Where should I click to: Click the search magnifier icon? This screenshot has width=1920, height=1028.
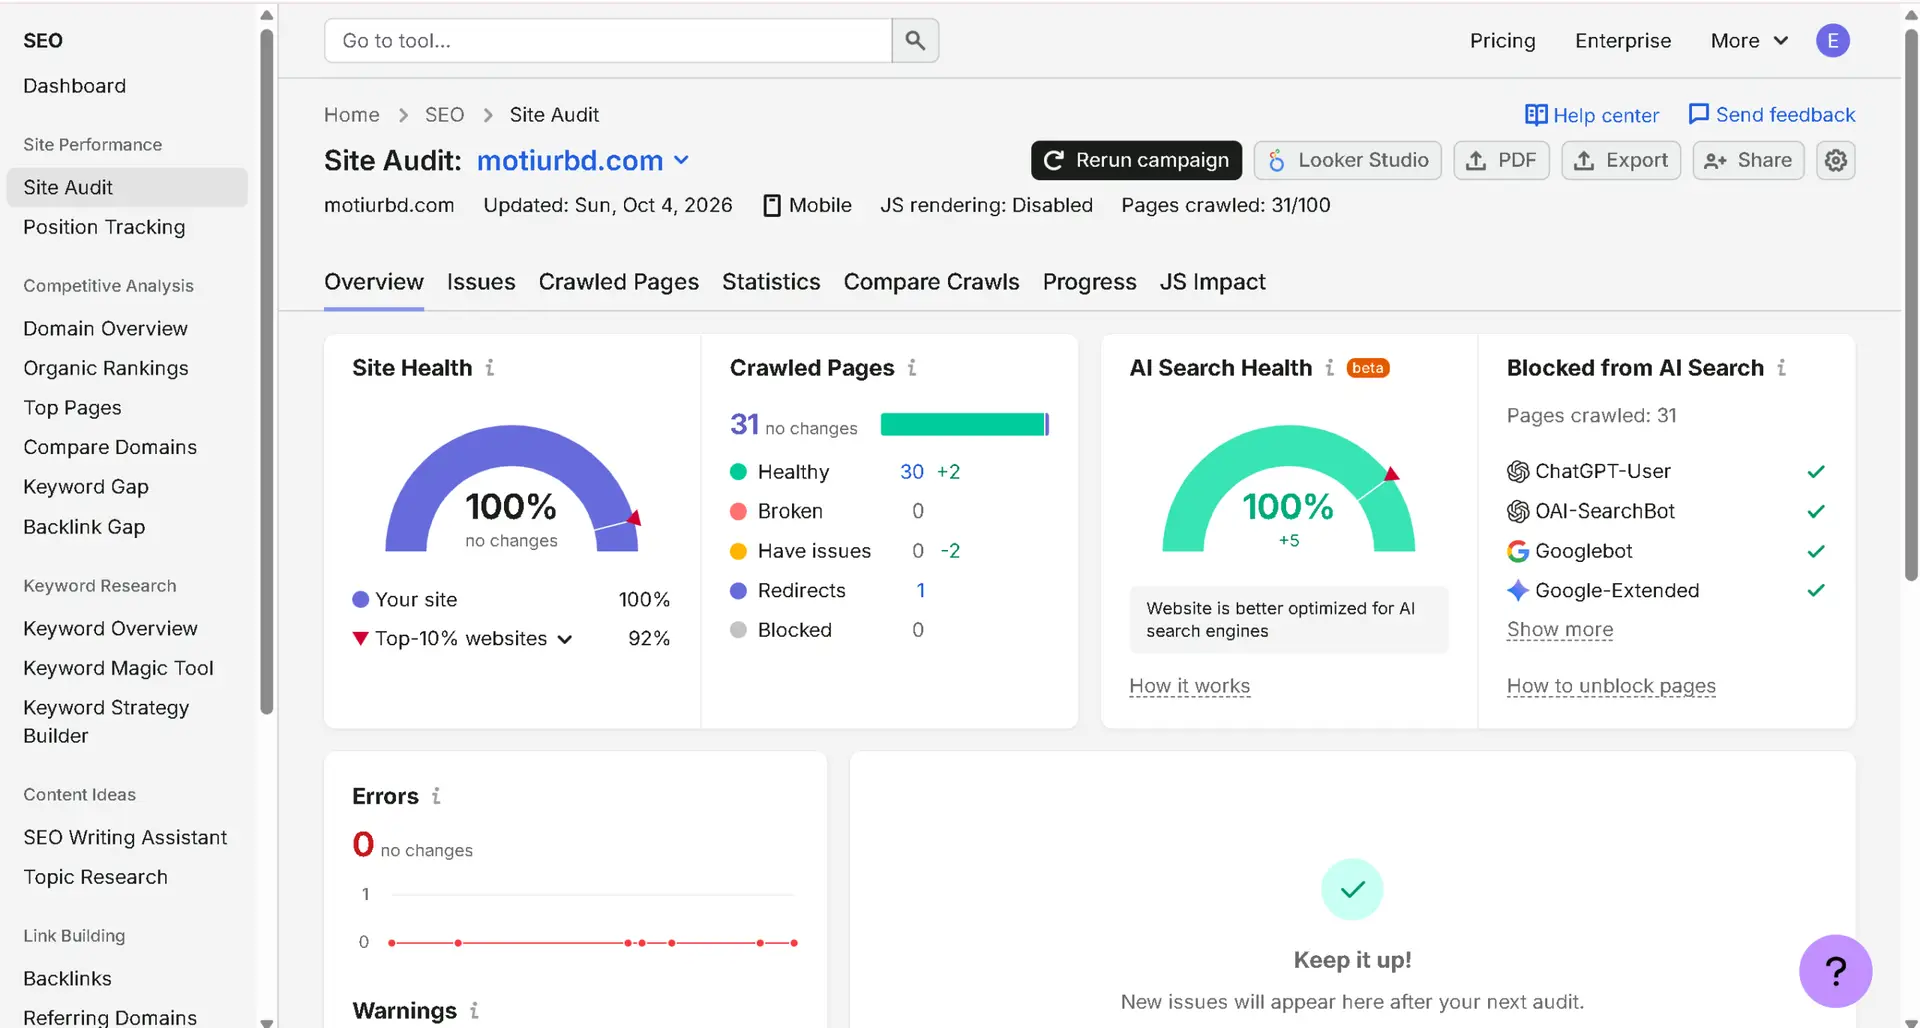pyautogui.click(x=915, y=40)
